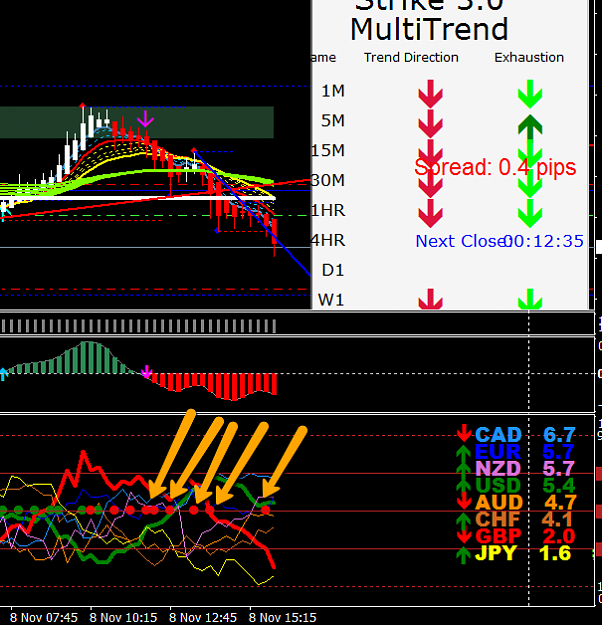Click the JPY strength value 1.6

click(x=555, y=553)
